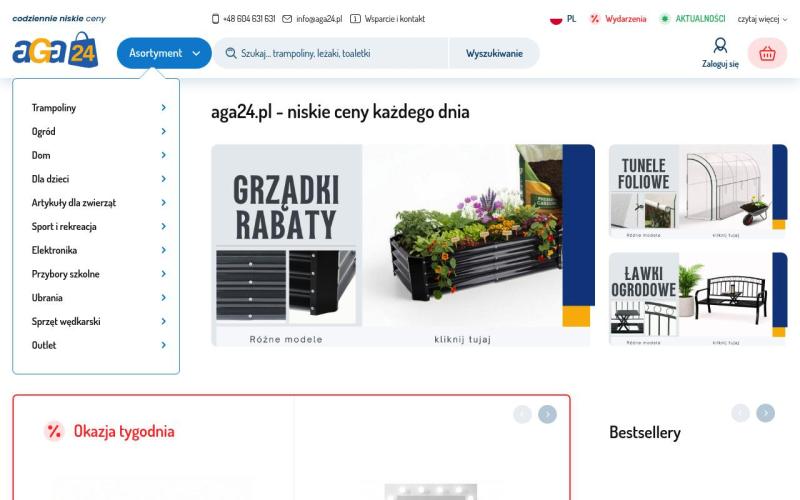Click the magnifier icon in search bar
This screenshot has width=800, height=500.
click(231, 53)
